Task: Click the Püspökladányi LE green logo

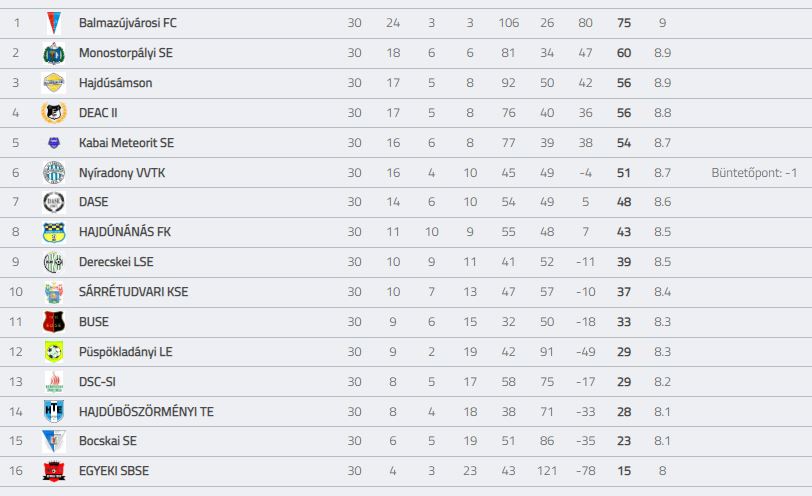Action: [54, 352]
